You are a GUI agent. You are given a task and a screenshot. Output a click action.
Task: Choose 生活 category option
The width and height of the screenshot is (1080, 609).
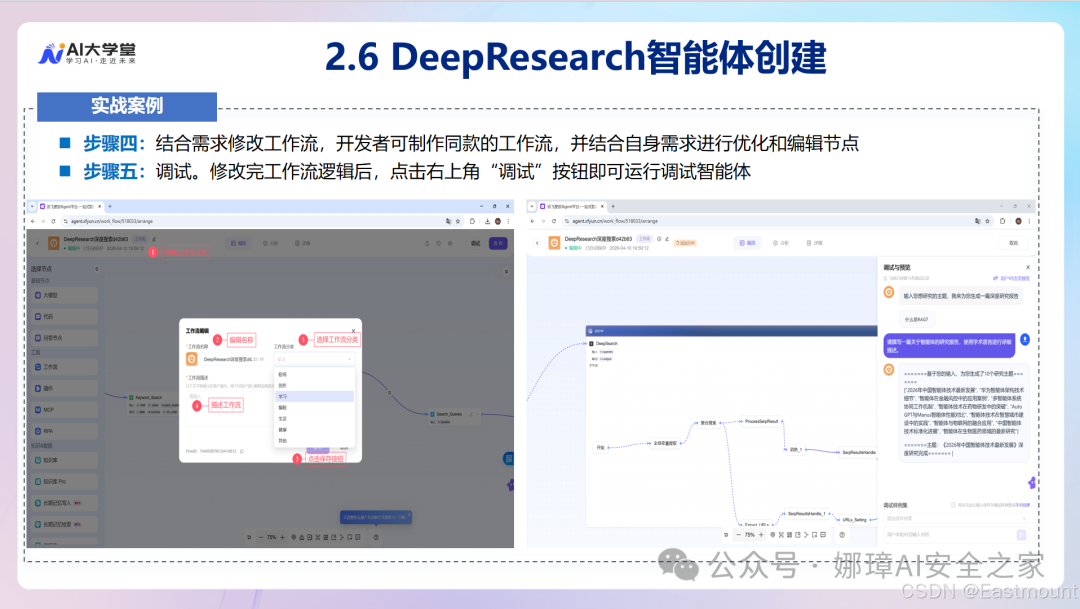coord(314,418)
